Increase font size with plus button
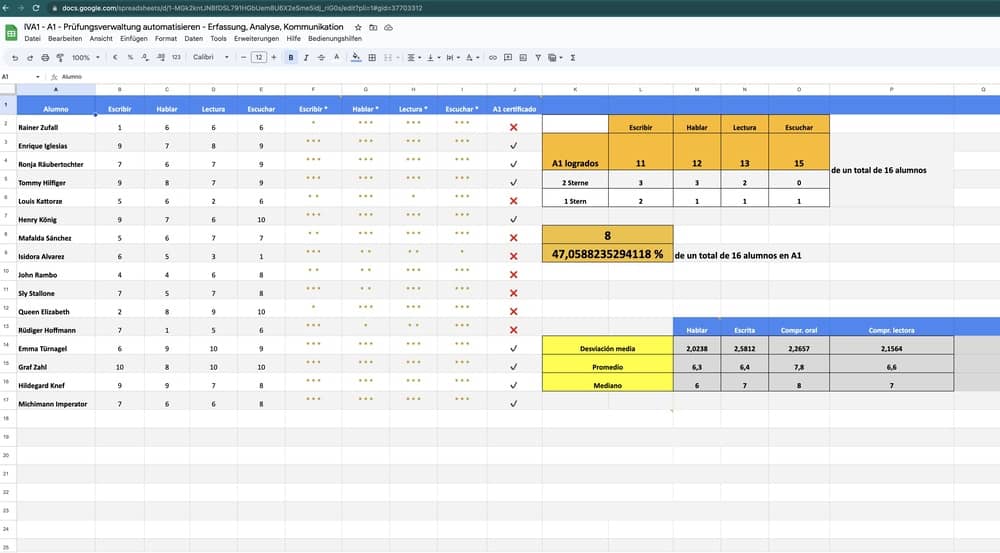Screen dimensions: 1000x553 click(275, 58)
